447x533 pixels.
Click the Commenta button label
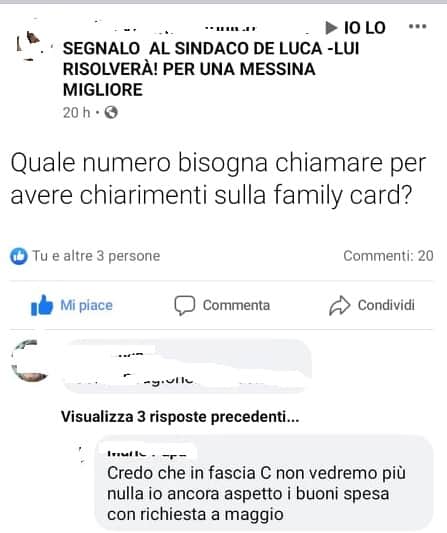[236, 305]
